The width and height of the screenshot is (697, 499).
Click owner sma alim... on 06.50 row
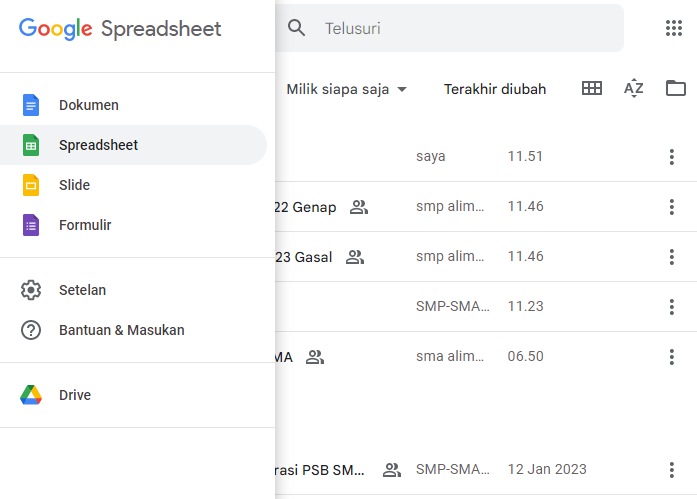450,356
